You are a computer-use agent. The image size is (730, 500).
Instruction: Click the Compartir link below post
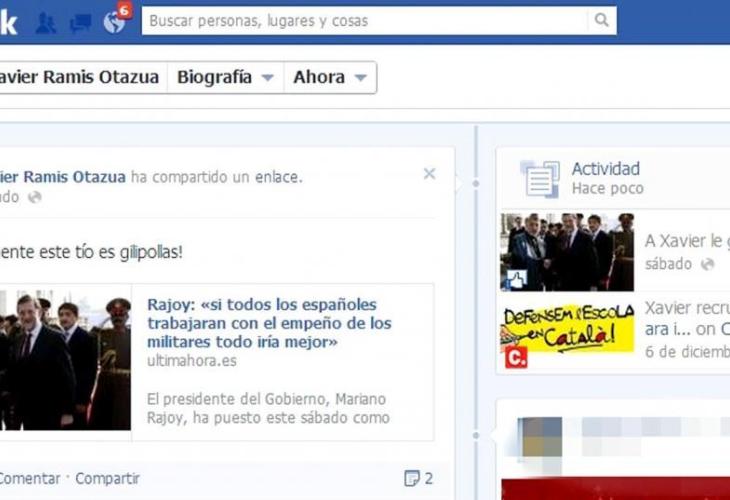click(107, 479)
